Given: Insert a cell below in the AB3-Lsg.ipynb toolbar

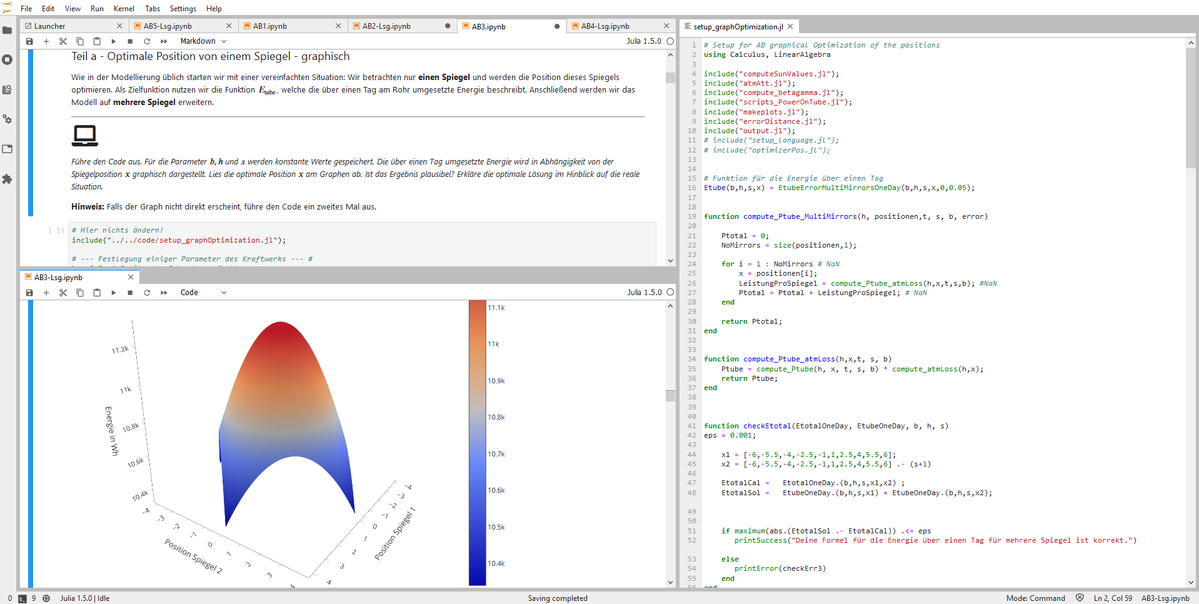Looking at the screenshot, I should point(46,293).
